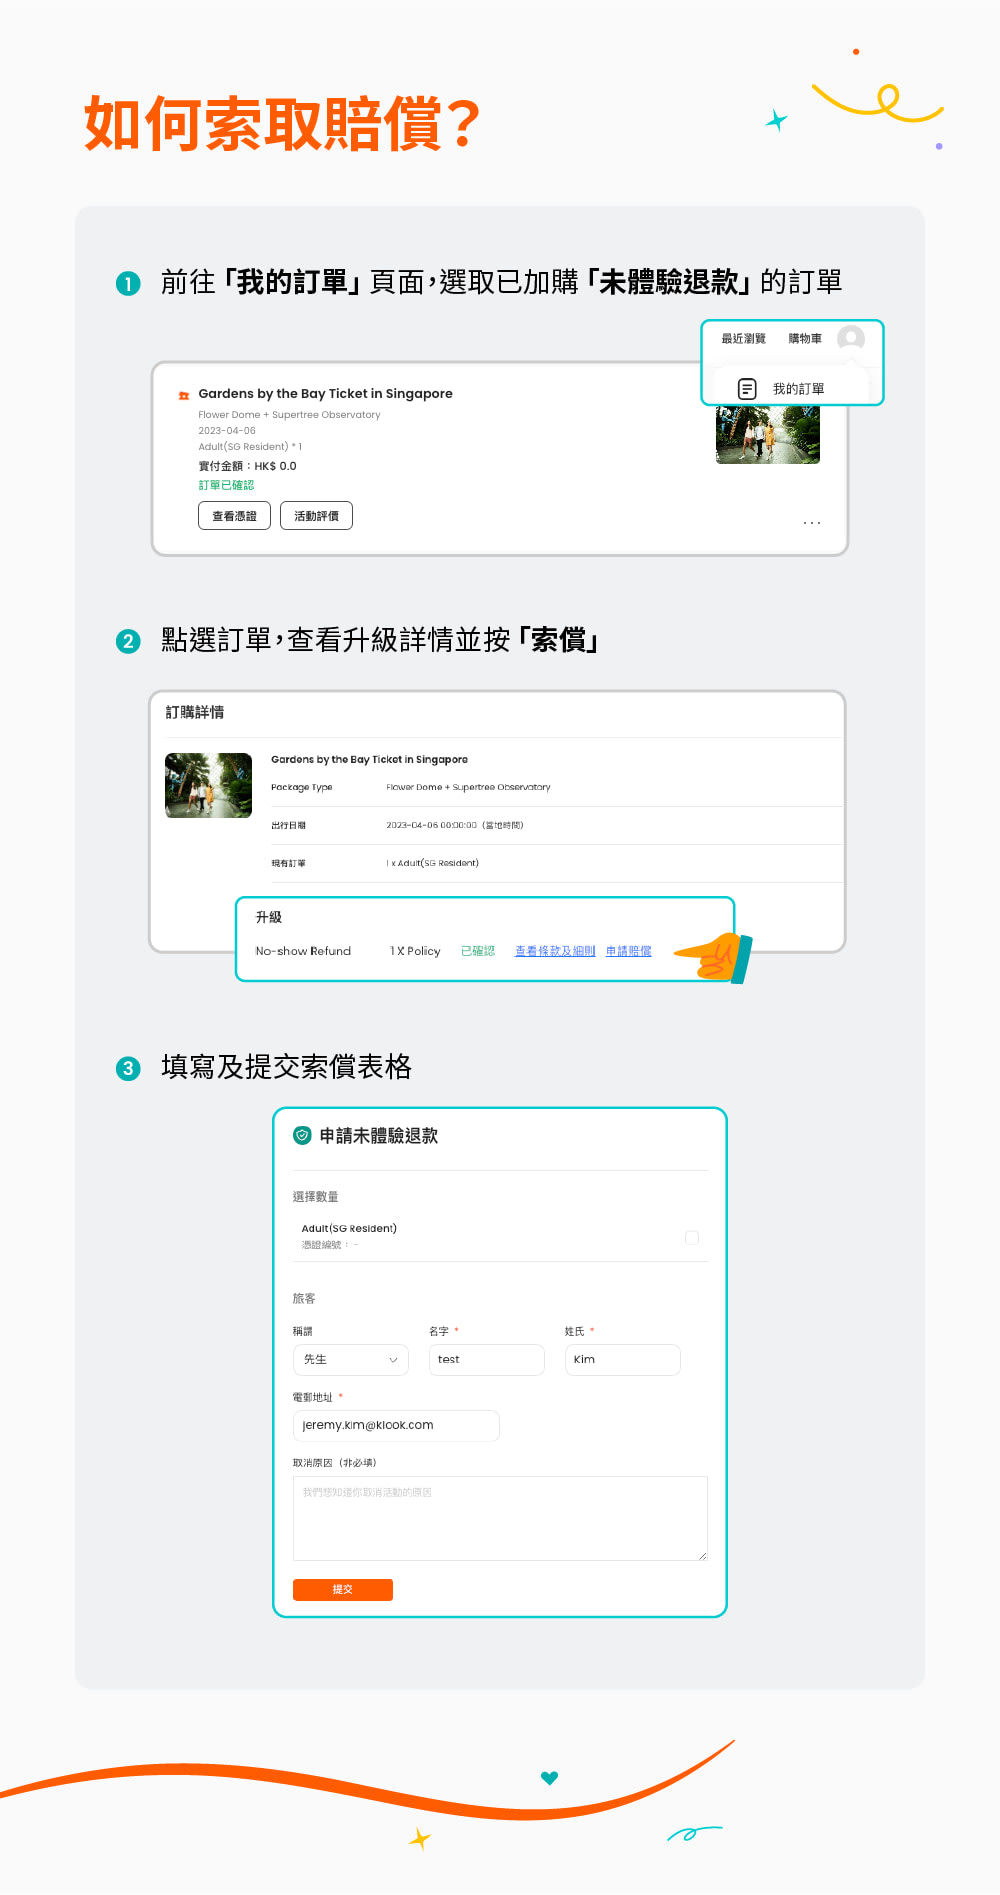Click the 查看條款及細則 link

coord(555,951)
